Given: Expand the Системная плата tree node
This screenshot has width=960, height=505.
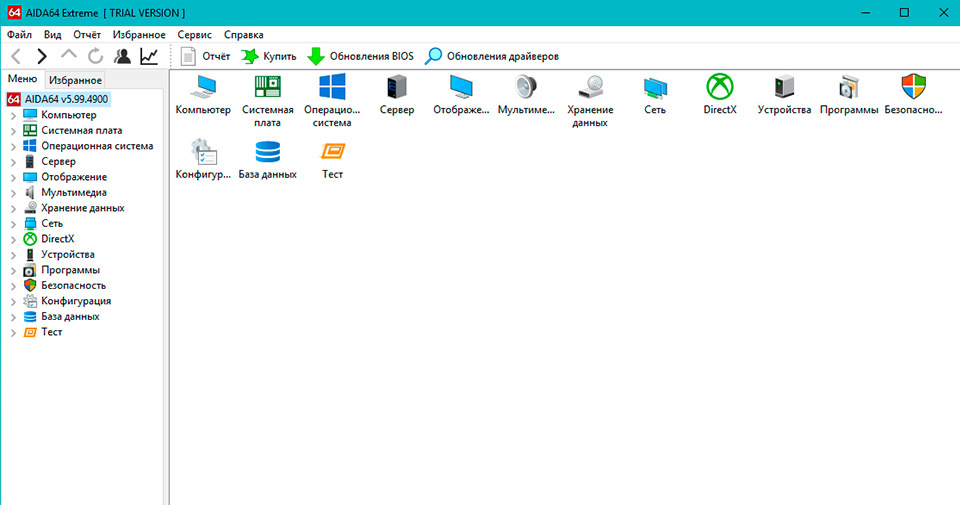Looking at the screenshot, I should [x=13, y=130].
